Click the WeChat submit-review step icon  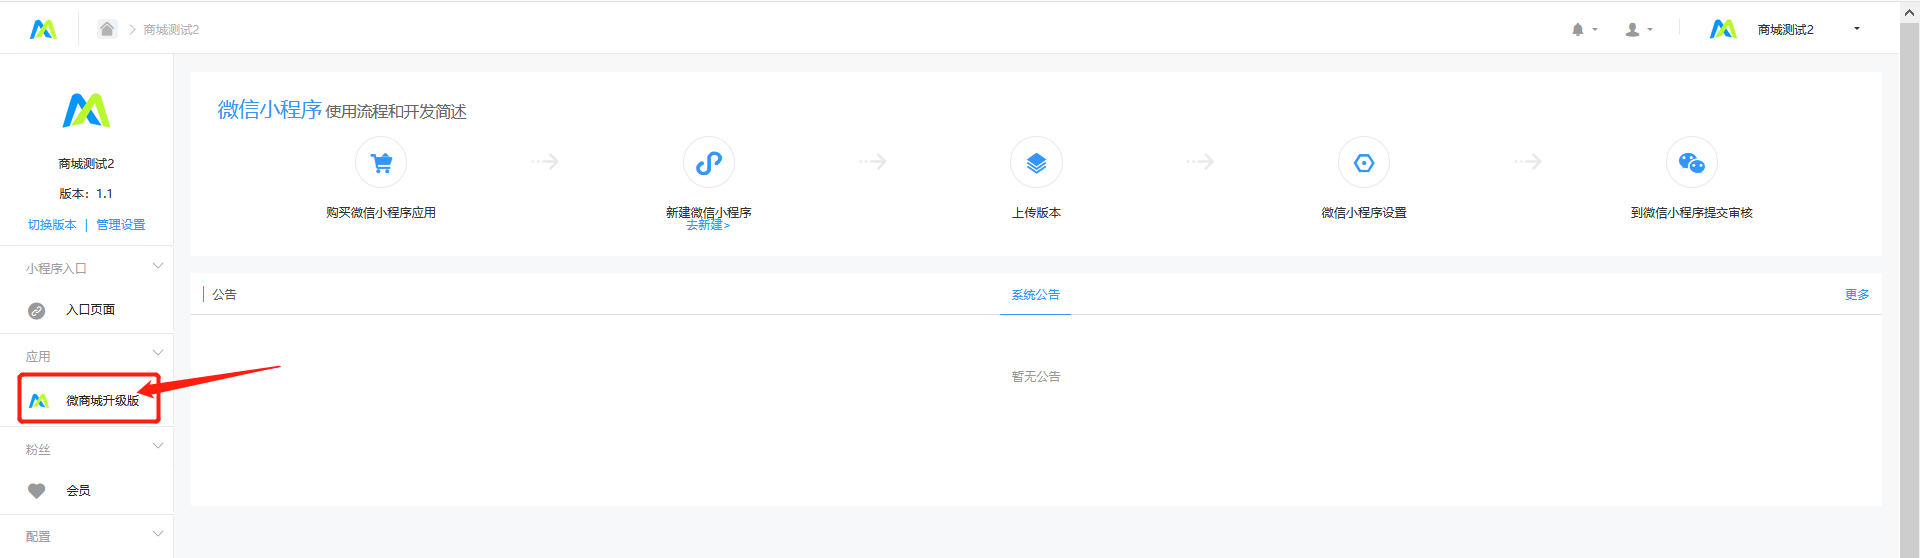coord(1692,162)
